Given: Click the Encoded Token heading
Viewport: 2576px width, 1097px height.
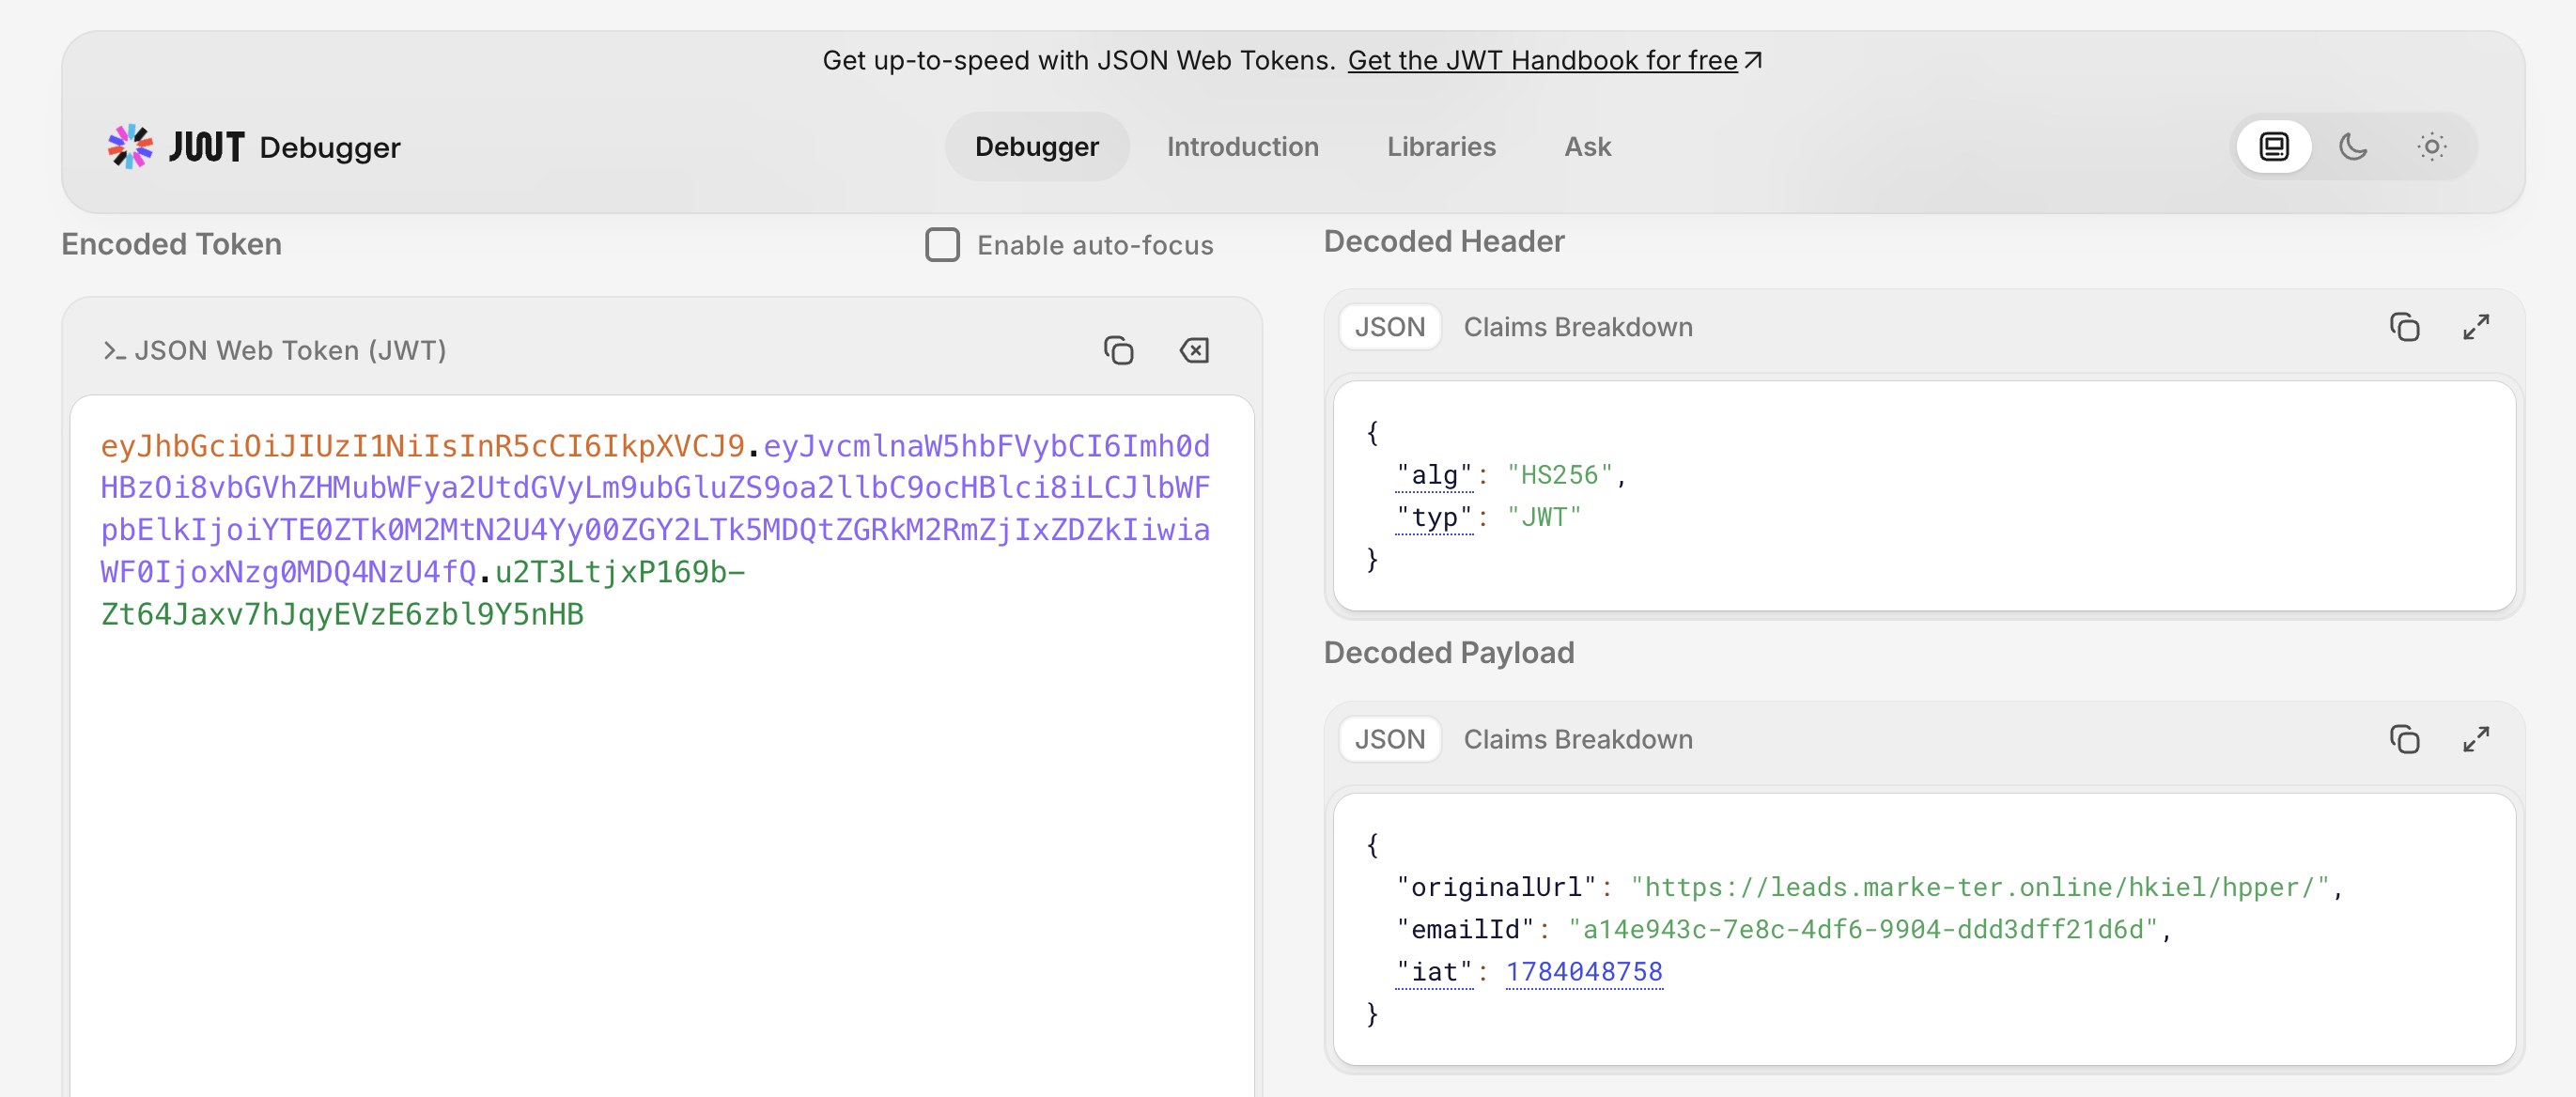Looking at the screenshot, I should click(172, 244).
